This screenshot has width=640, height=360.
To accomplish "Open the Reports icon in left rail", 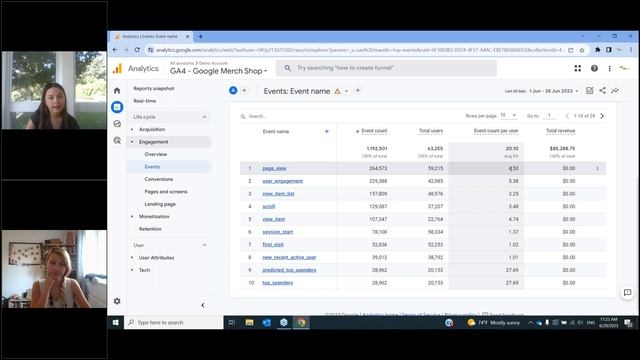I will (x=117, y=107).
